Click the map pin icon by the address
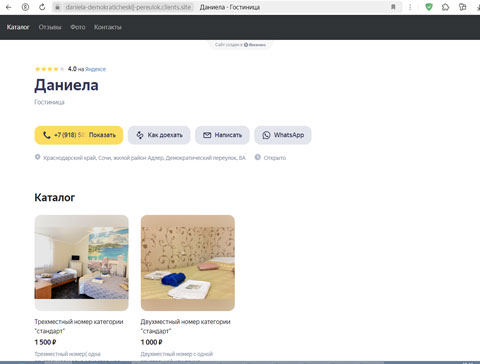Image resolution: width=480 pixels, height=364 pixels. (38, 157)
